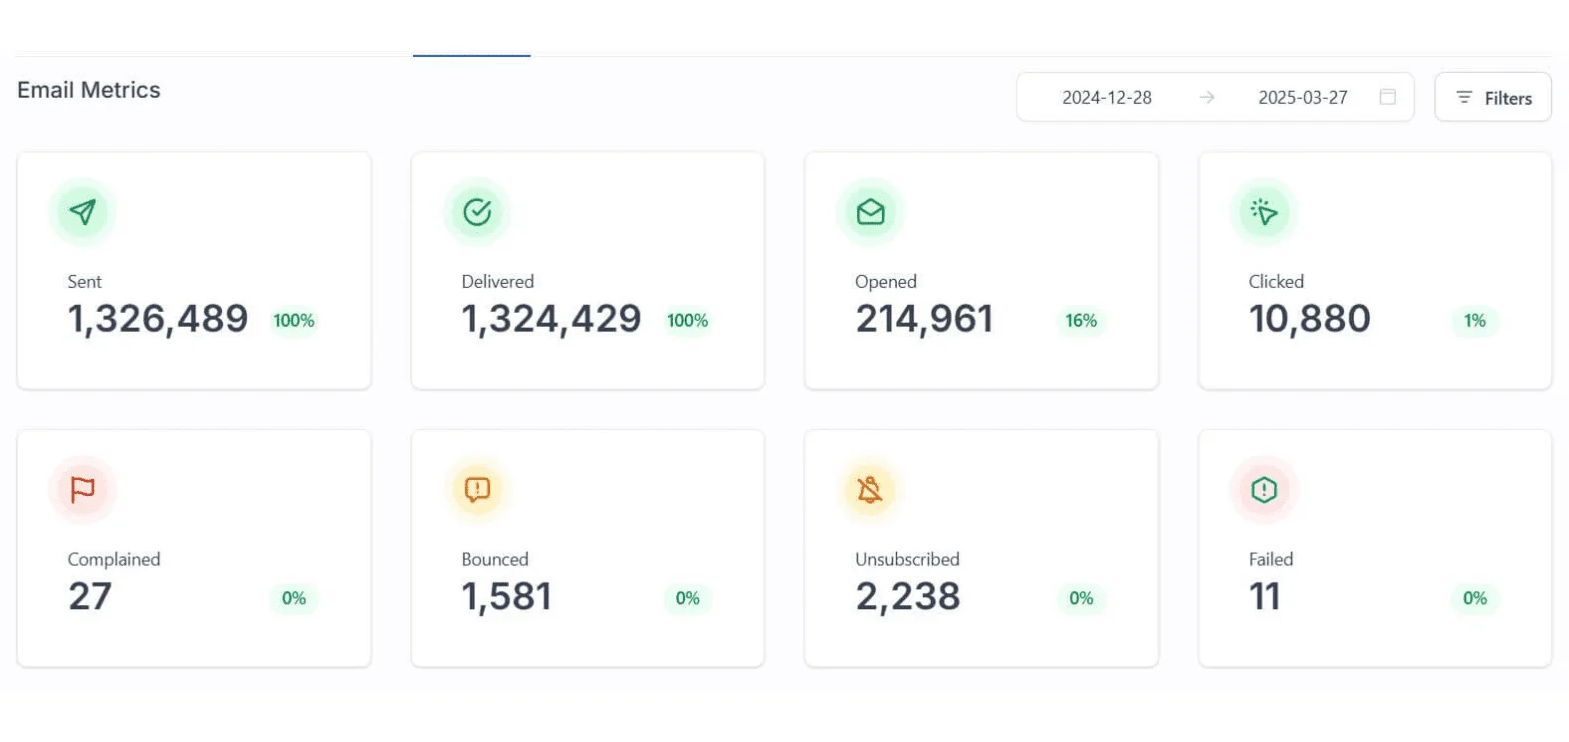
Task: Open the Filters button
Action: 1493,97
